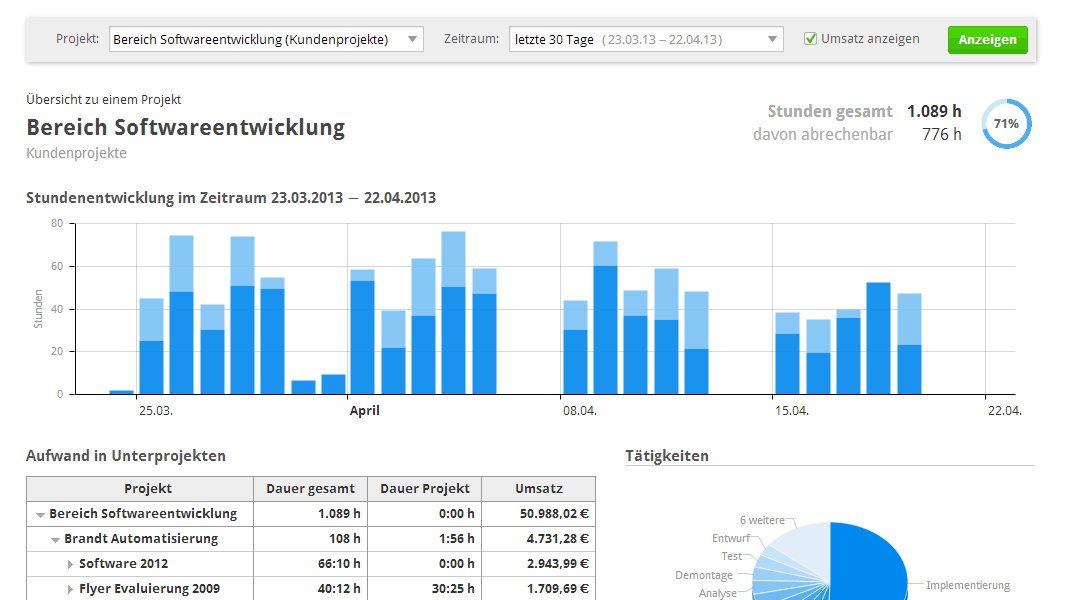The image size is (1073, 600).
Task: Click the 08.04. axis date label
Action: (580, 410)
